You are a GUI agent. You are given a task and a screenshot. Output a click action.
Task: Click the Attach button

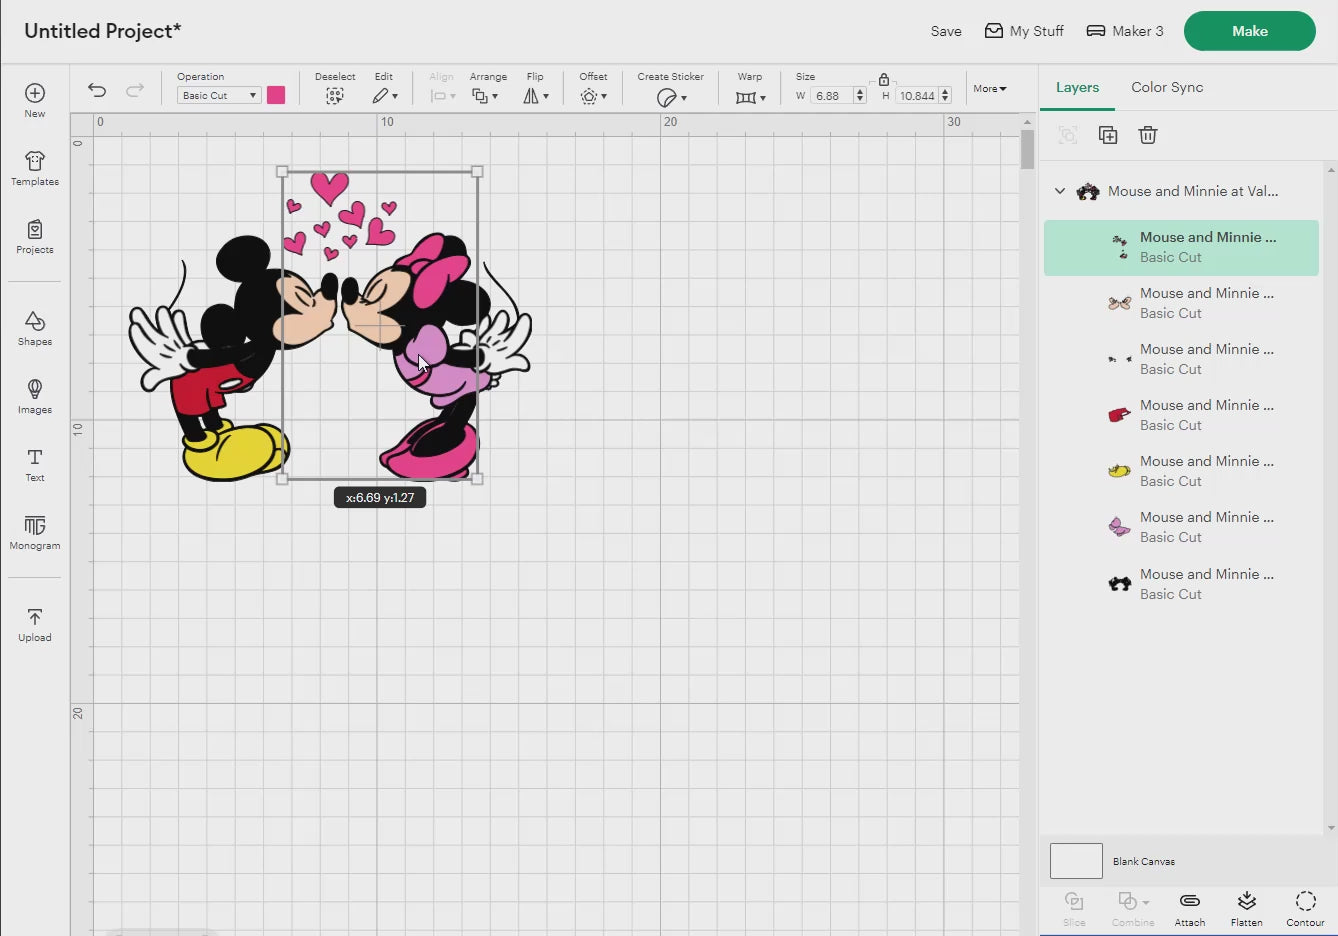point(1190,909)
